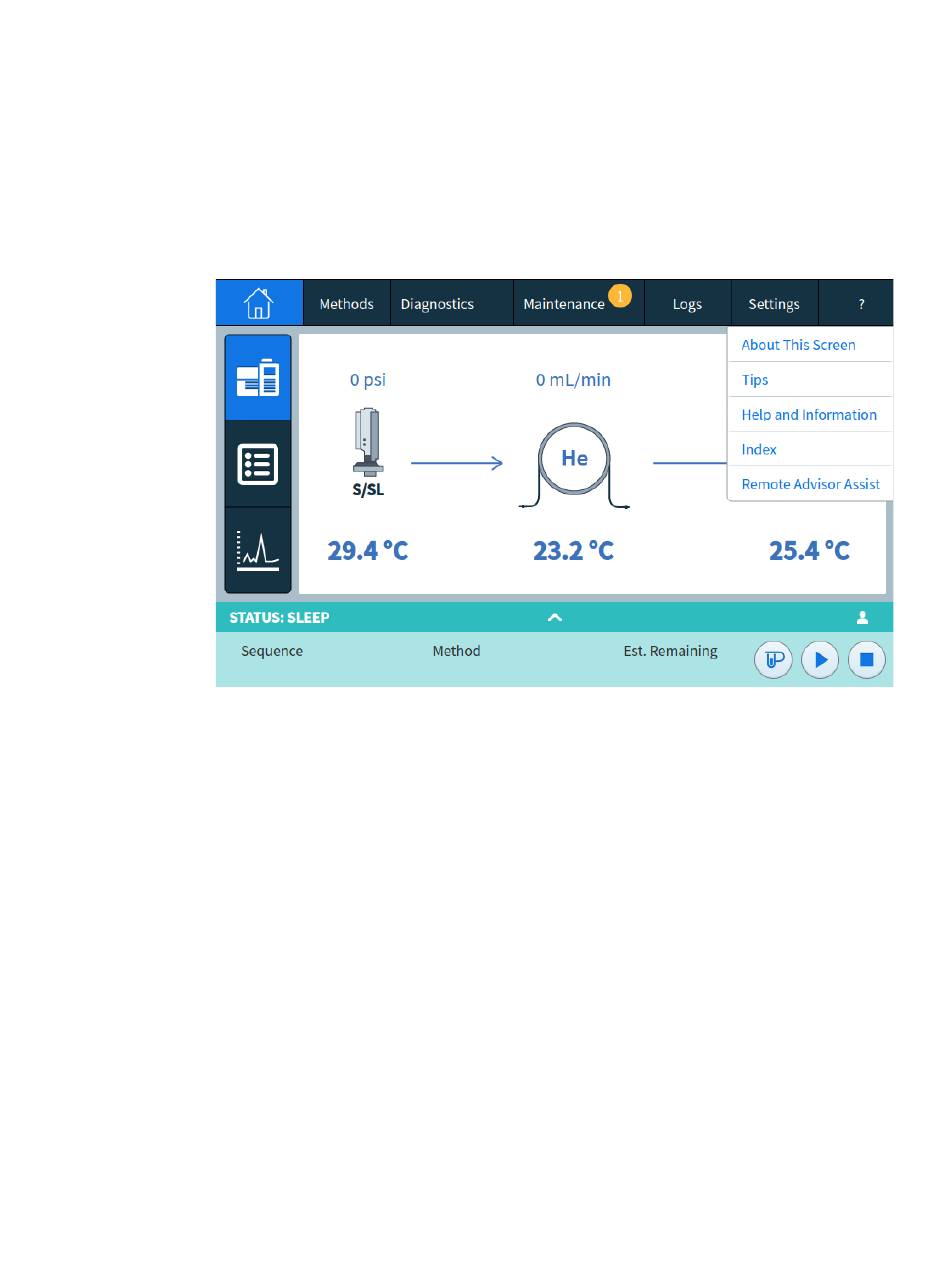950x1267 pixels.
Task: Go to the Home screen icon
Action: tap(259, 302)
